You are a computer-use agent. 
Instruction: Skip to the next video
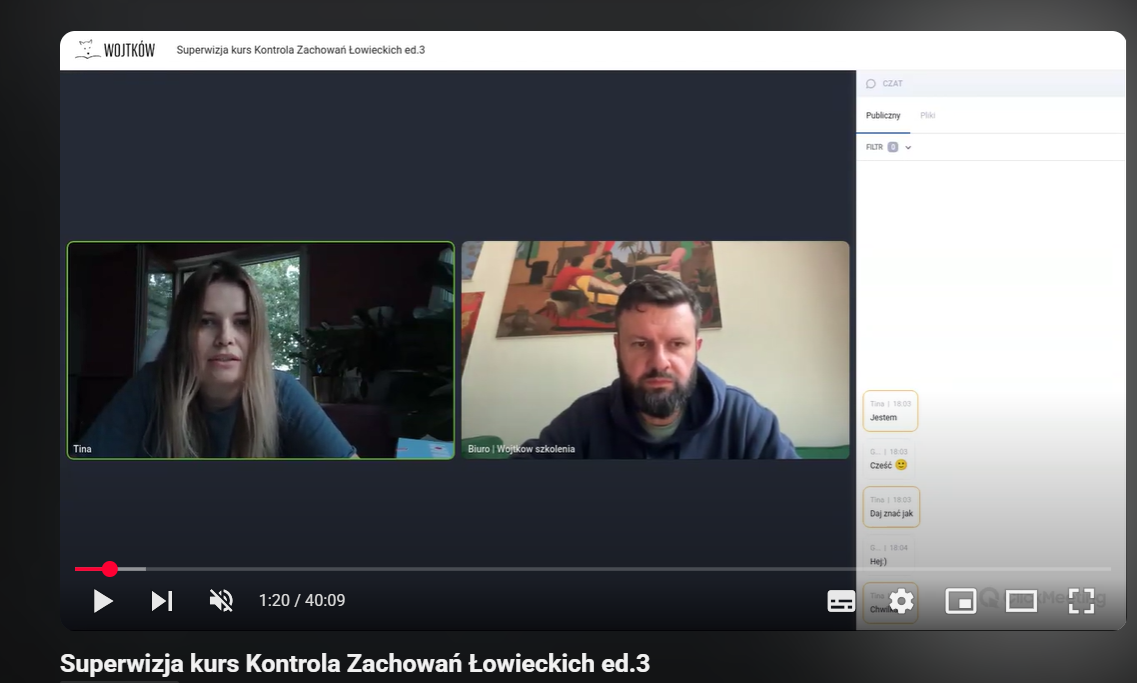point(162,601)
